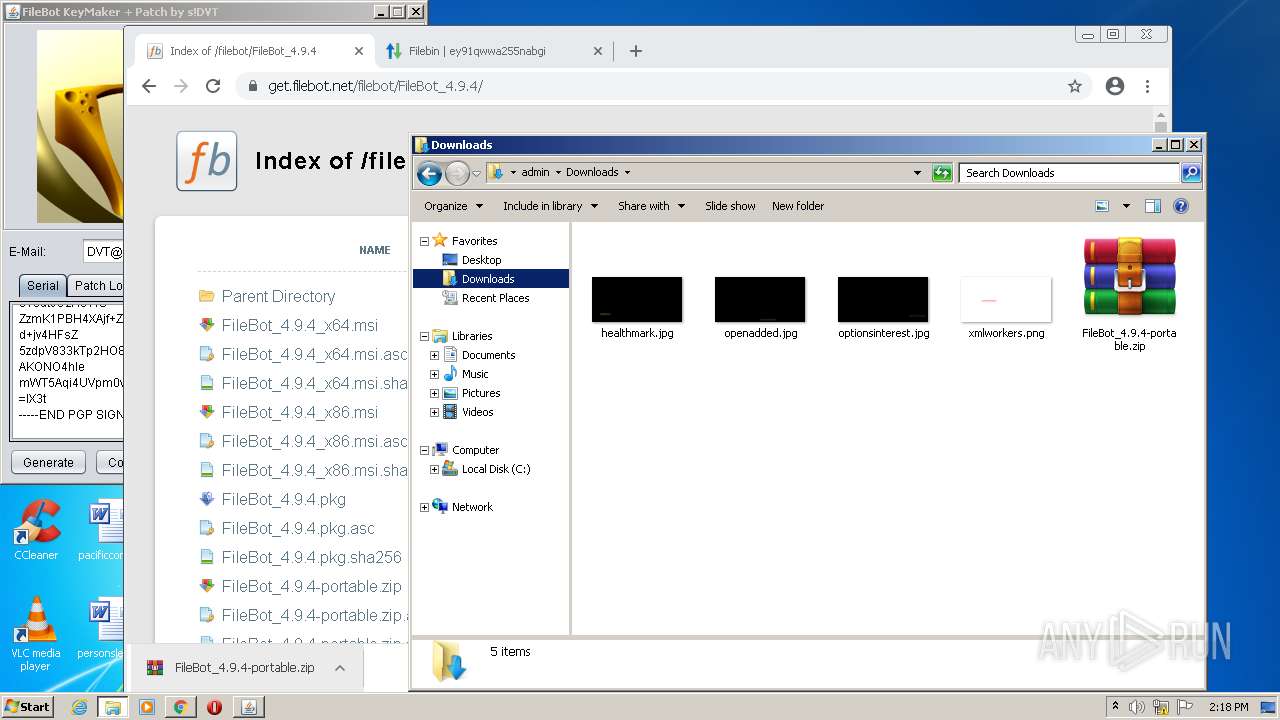Open the address bar history dropdown arrow
The image size is (1280, 720).
coord(917,173)
